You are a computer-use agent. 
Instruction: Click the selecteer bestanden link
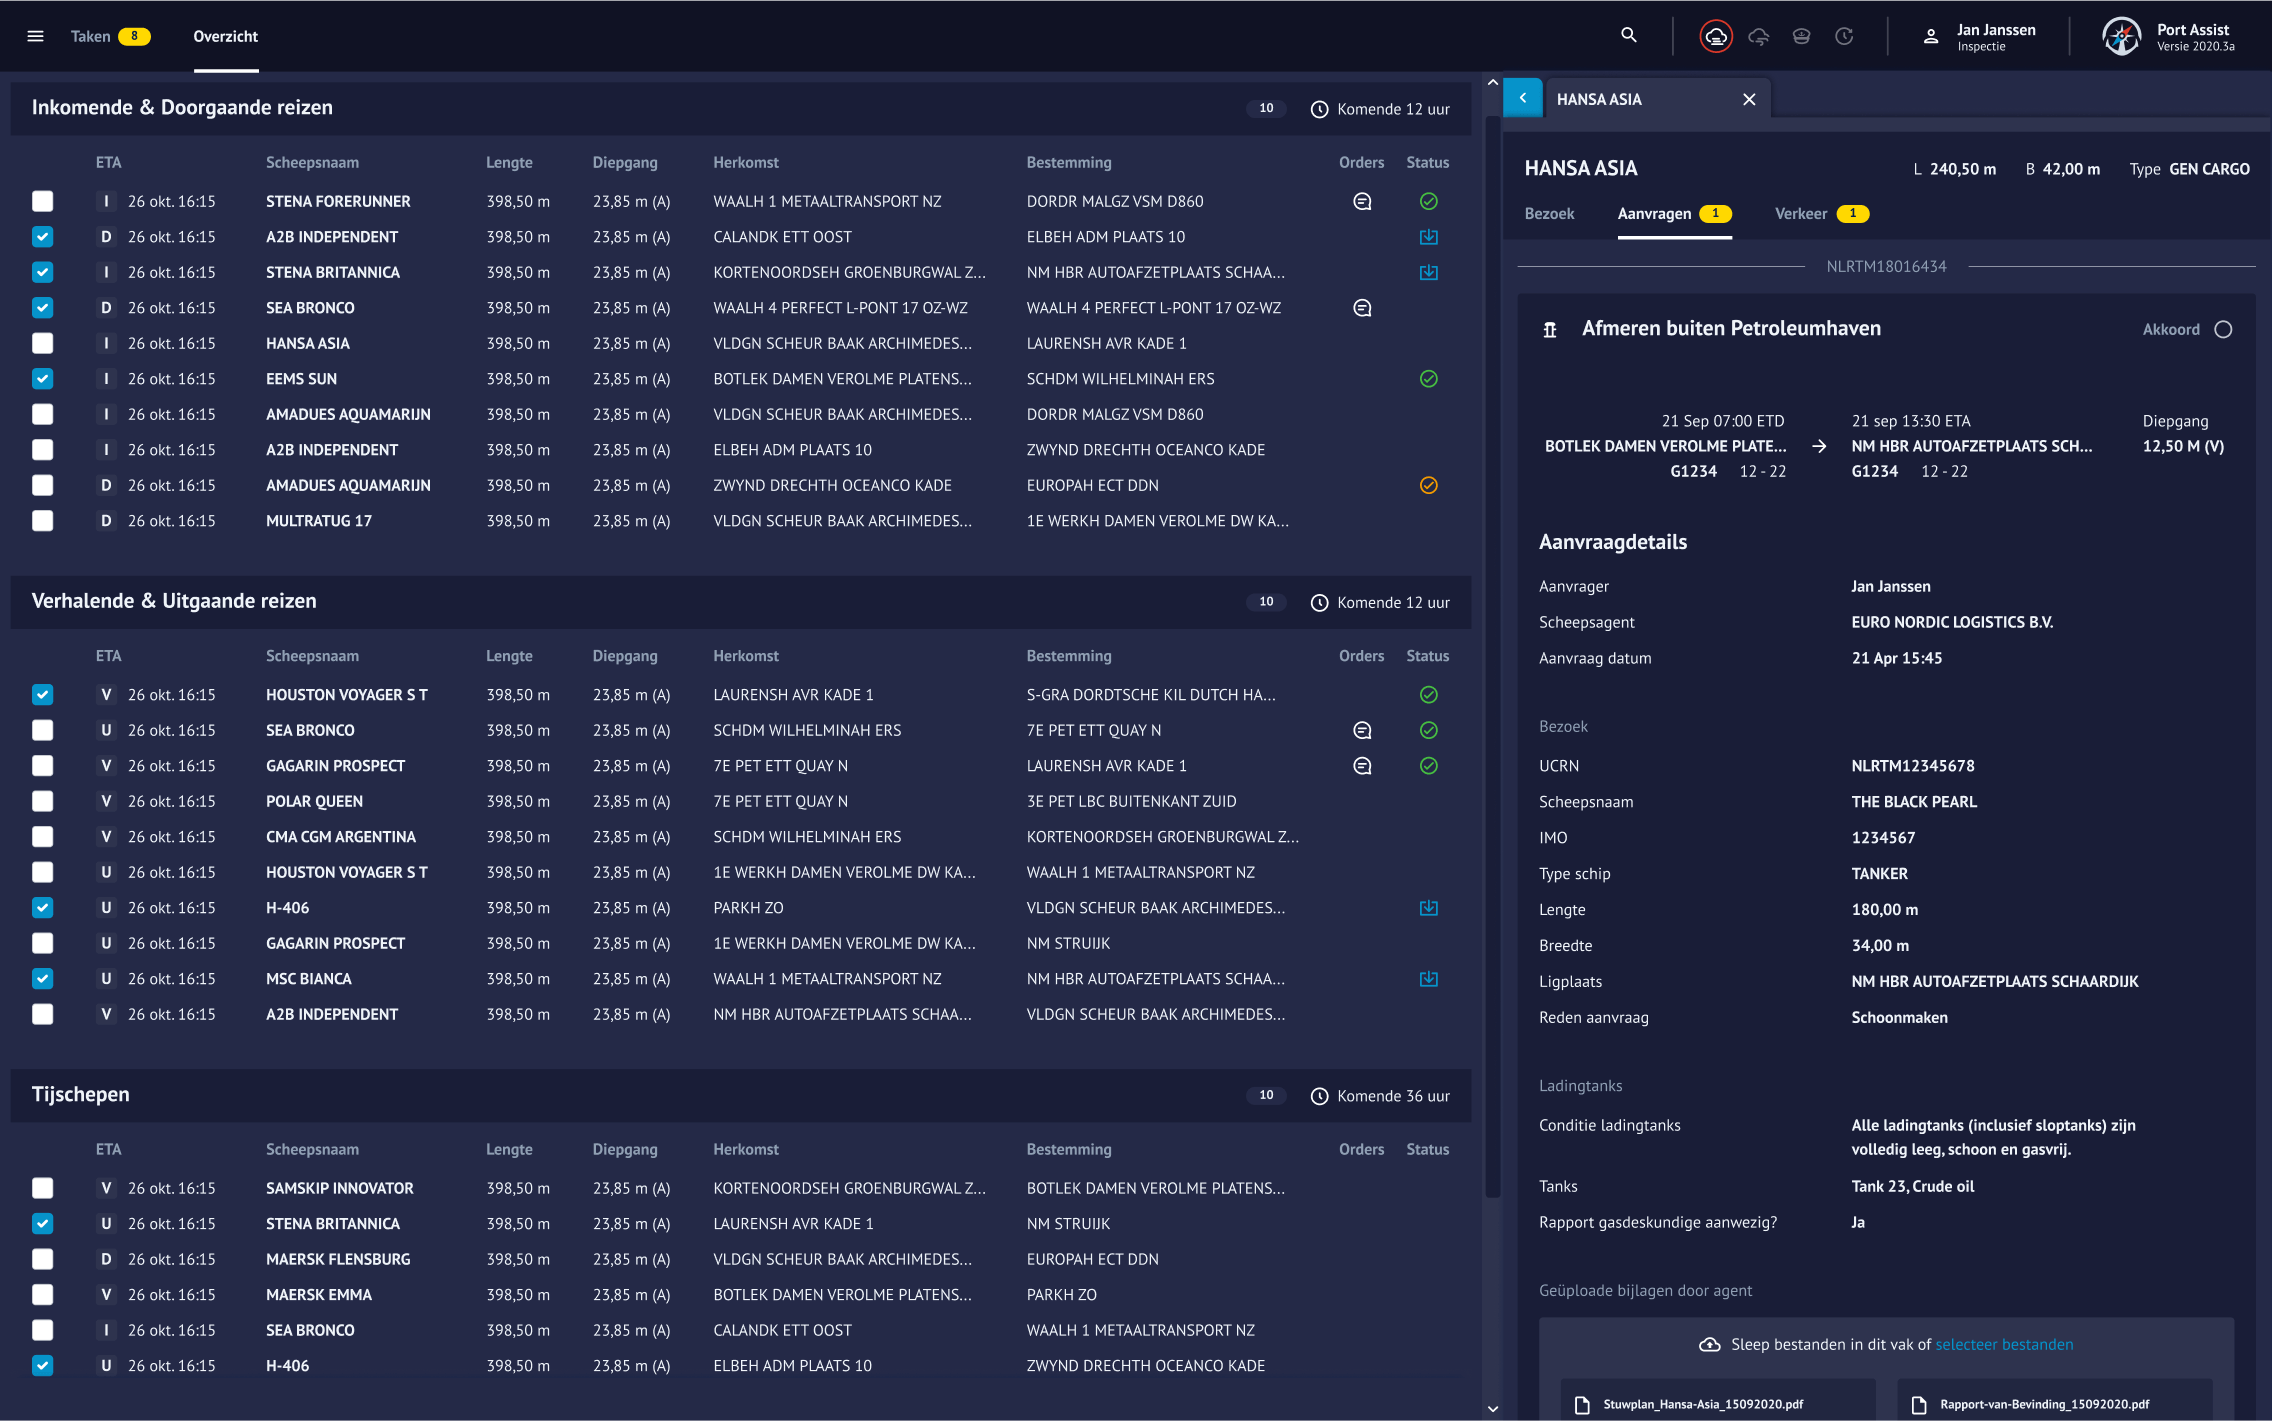pyautogui.click(x=2004, y=1345)
